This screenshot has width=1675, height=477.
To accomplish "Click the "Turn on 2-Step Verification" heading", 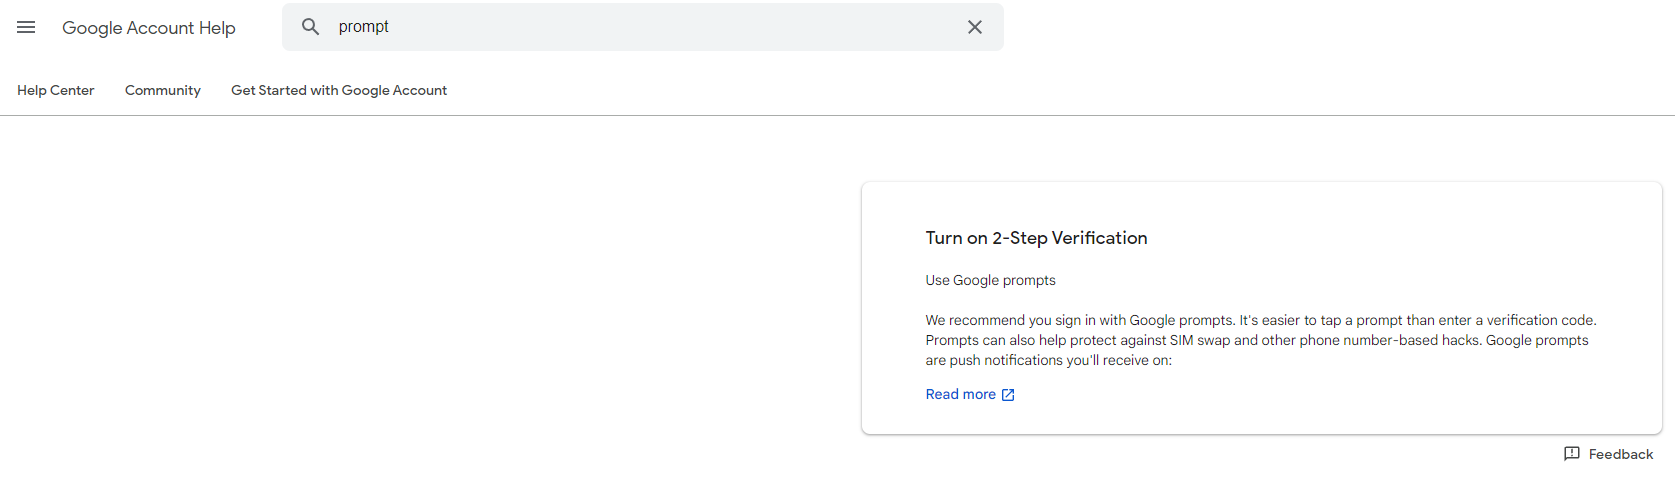I will click(1036, 238).
